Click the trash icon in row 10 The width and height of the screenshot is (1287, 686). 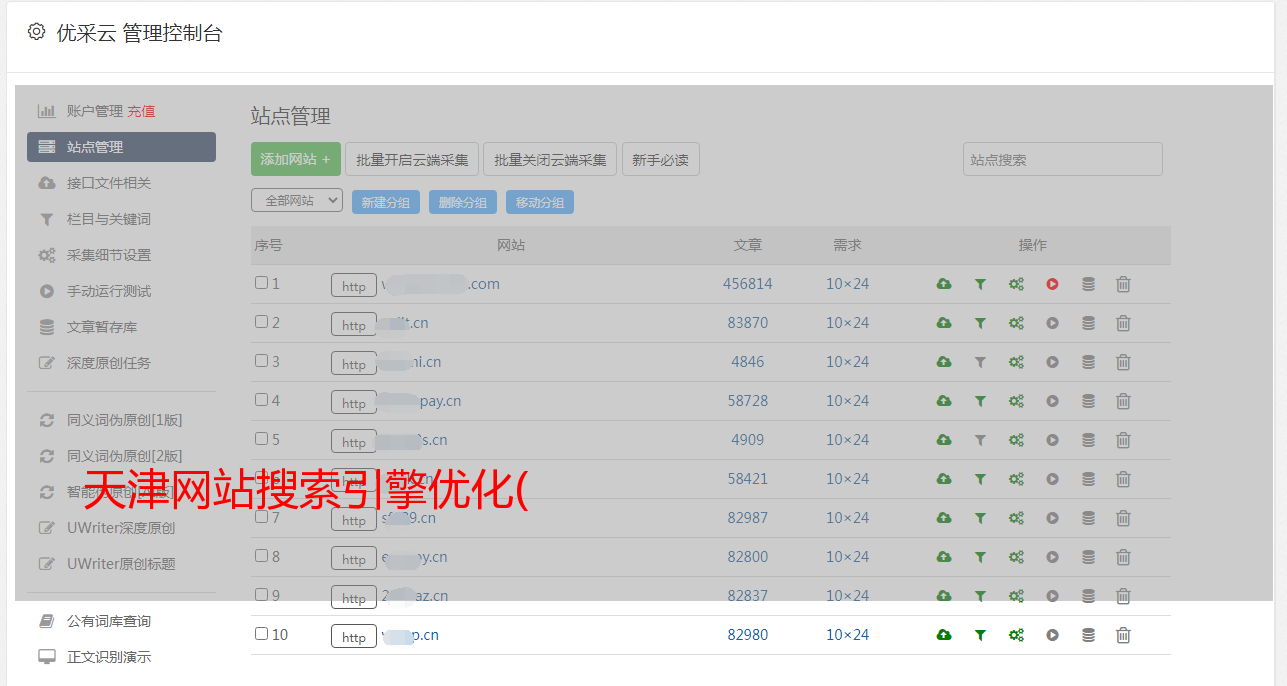(x=1123, y=635)
